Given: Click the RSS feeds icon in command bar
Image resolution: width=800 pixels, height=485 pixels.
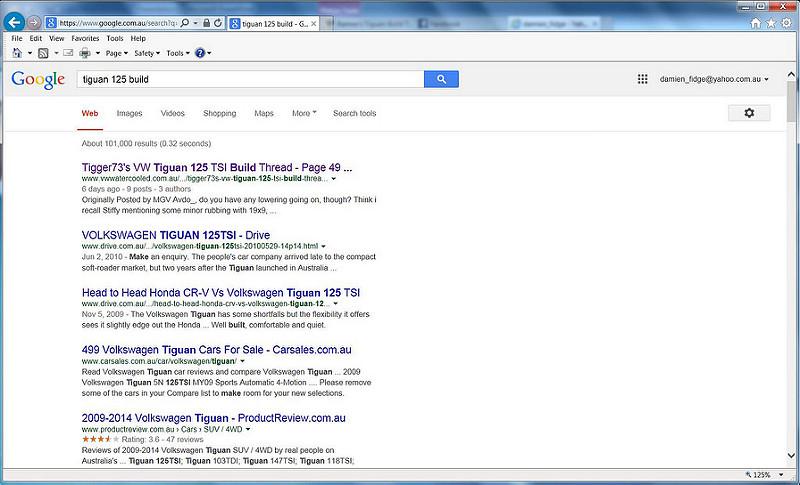Looking at the screenshot, I should click(43, 53).
